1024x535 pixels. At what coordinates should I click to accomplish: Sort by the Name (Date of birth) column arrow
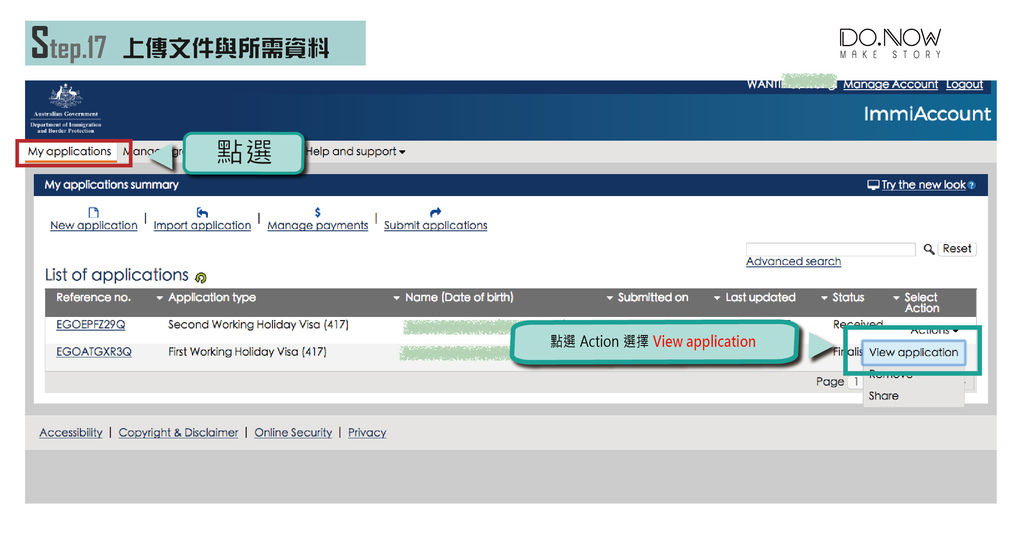pos(396,298)
